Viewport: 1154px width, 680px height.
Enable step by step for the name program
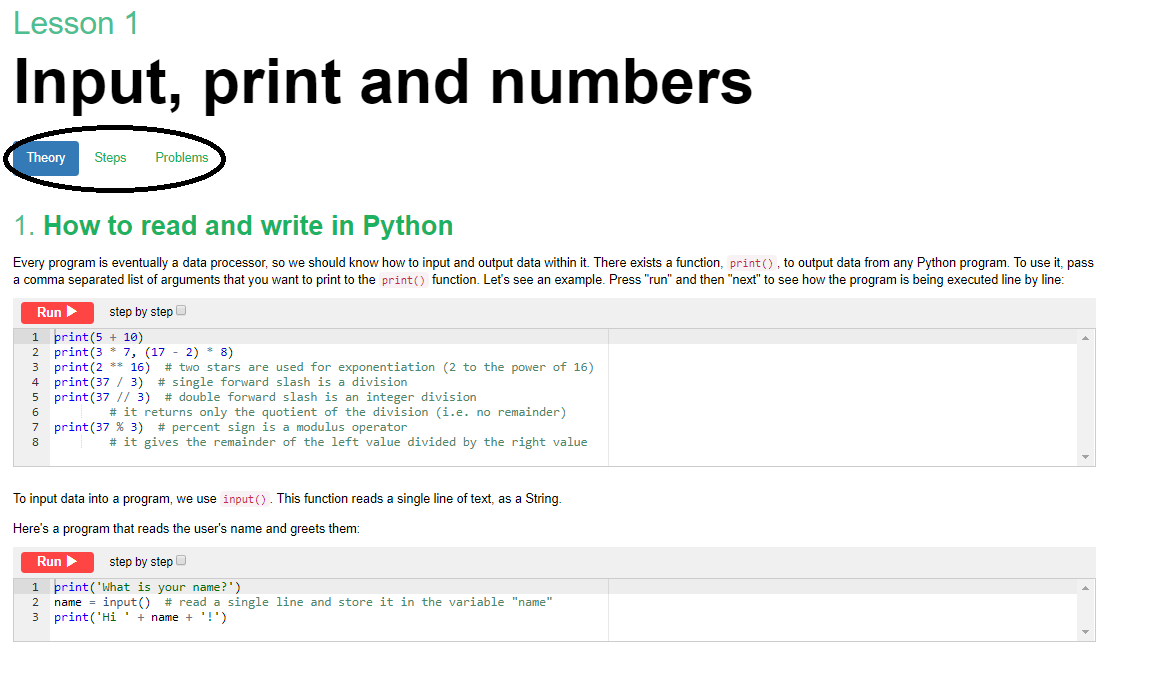tap(181, 561)
